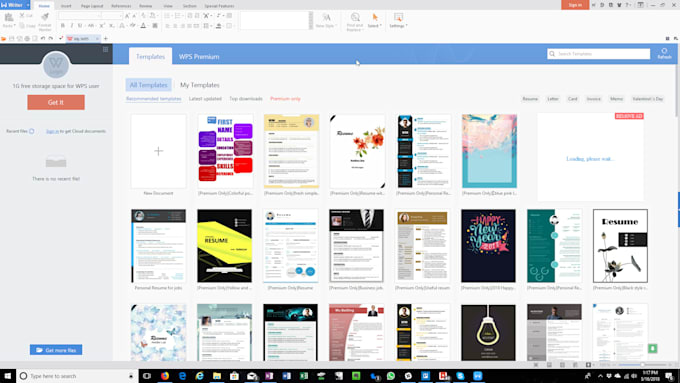This screenshot has width=680, height=383.
Task: Open Firefox from the taskbar
Action: tap(165, 376)
